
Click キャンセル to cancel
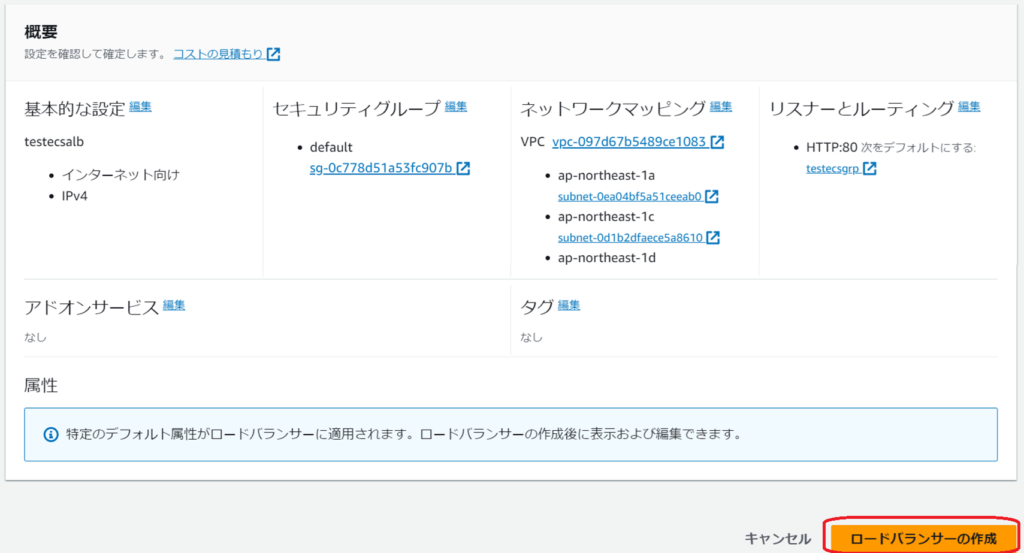(x=778, y=539)
